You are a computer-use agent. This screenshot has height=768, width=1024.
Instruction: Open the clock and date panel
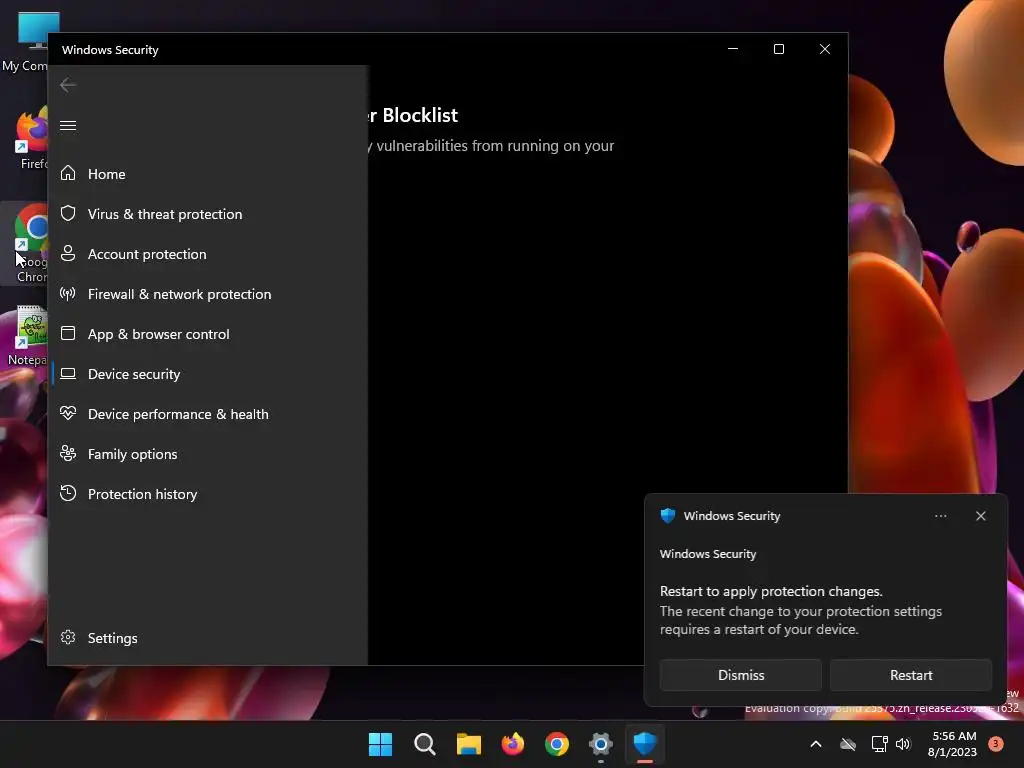coord(952,744)
